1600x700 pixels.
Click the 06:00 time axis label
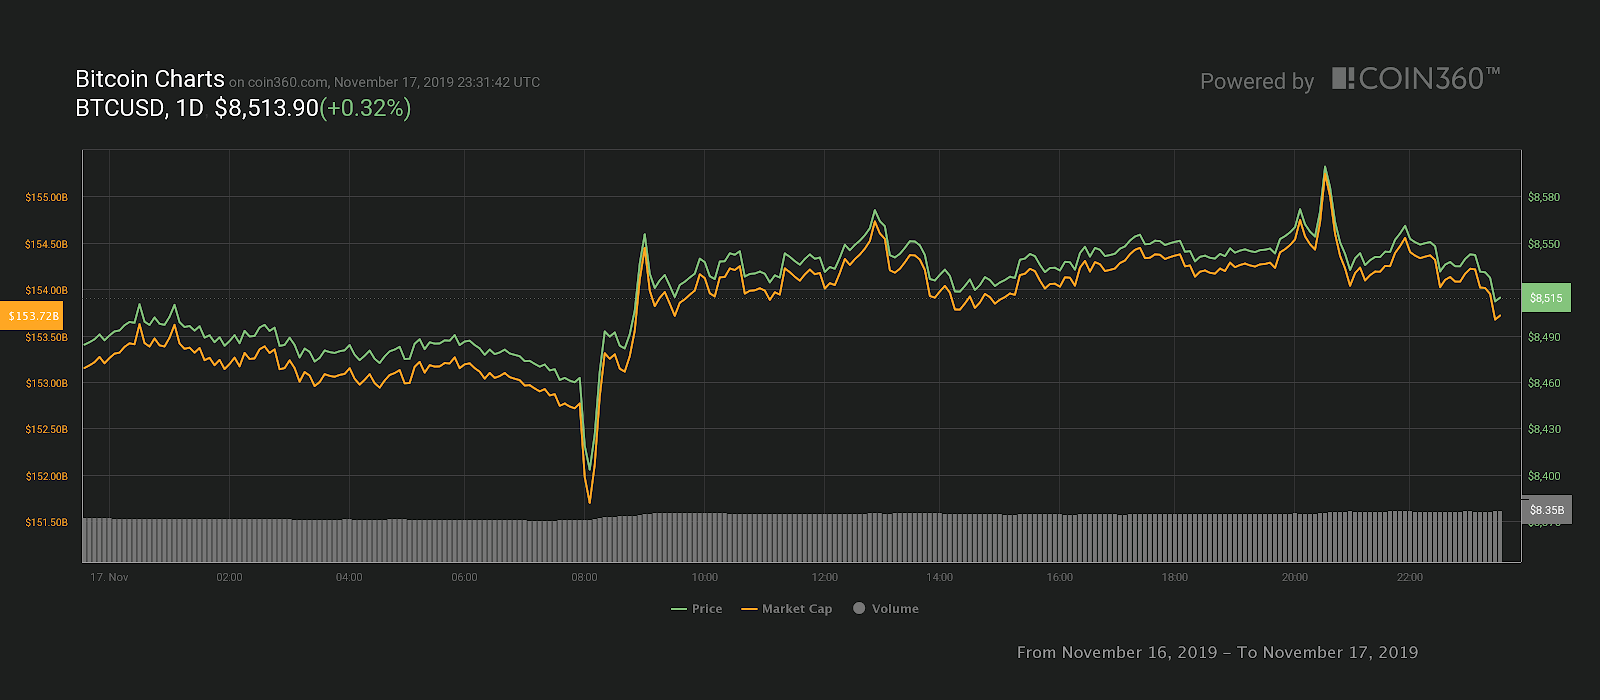pos(464,577)
